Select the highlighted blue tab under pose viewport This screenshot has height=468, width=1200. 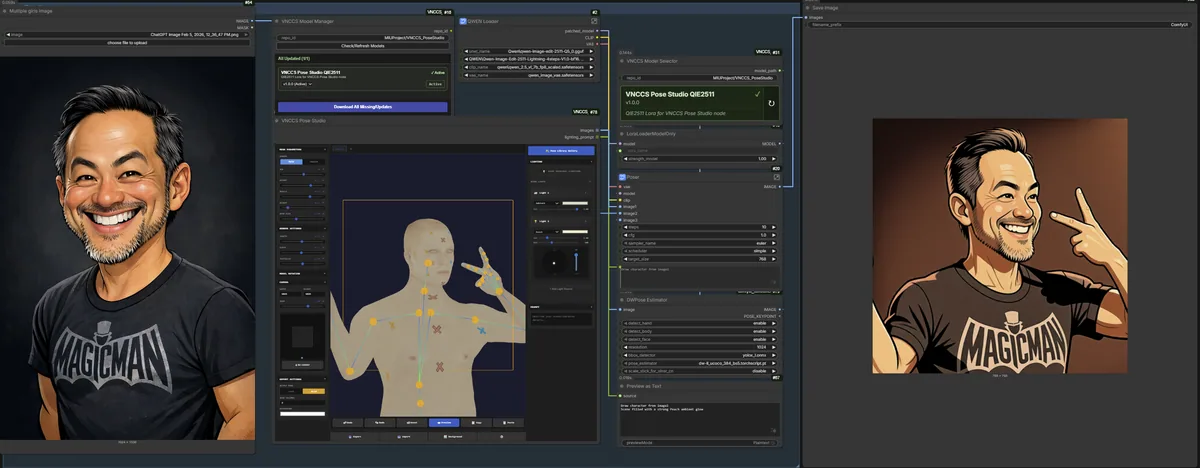446,422
